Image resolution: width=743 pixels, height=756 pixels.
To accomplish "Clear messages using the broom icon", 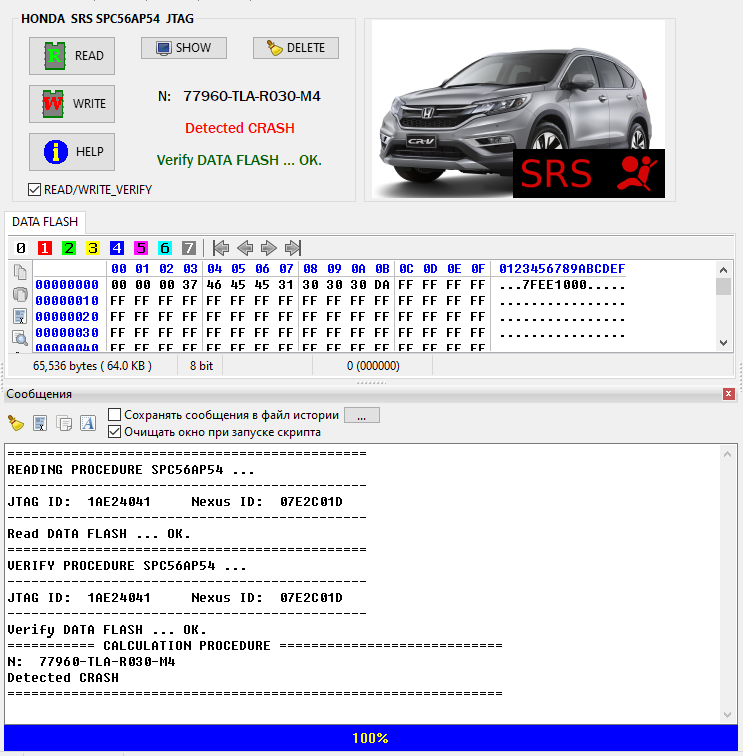I will (16, 423).
